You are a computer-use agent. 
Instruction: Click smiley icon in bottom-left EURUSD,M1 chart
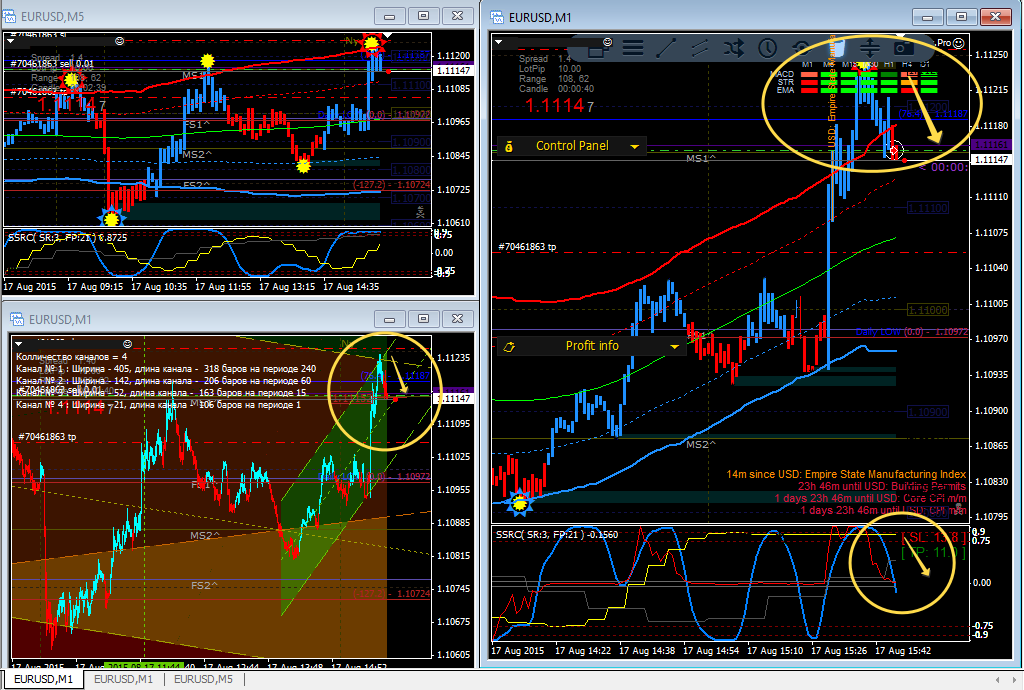pyautogui.click(x=127, y=344)
